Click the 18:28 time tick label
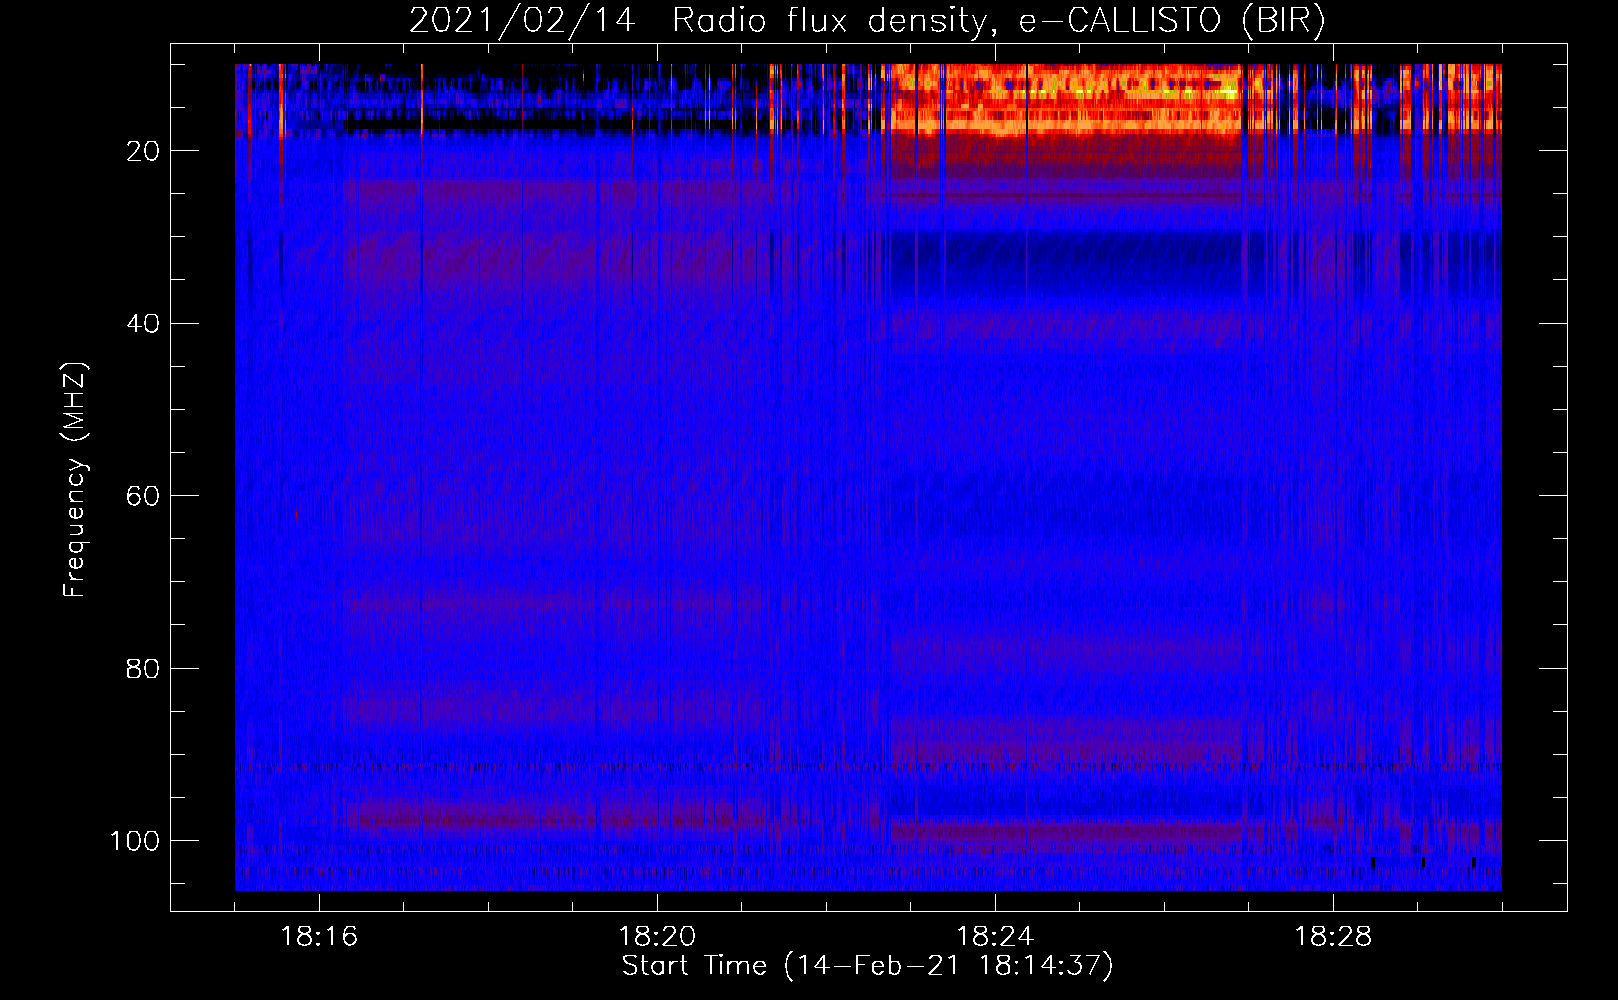 [1333, 937]
